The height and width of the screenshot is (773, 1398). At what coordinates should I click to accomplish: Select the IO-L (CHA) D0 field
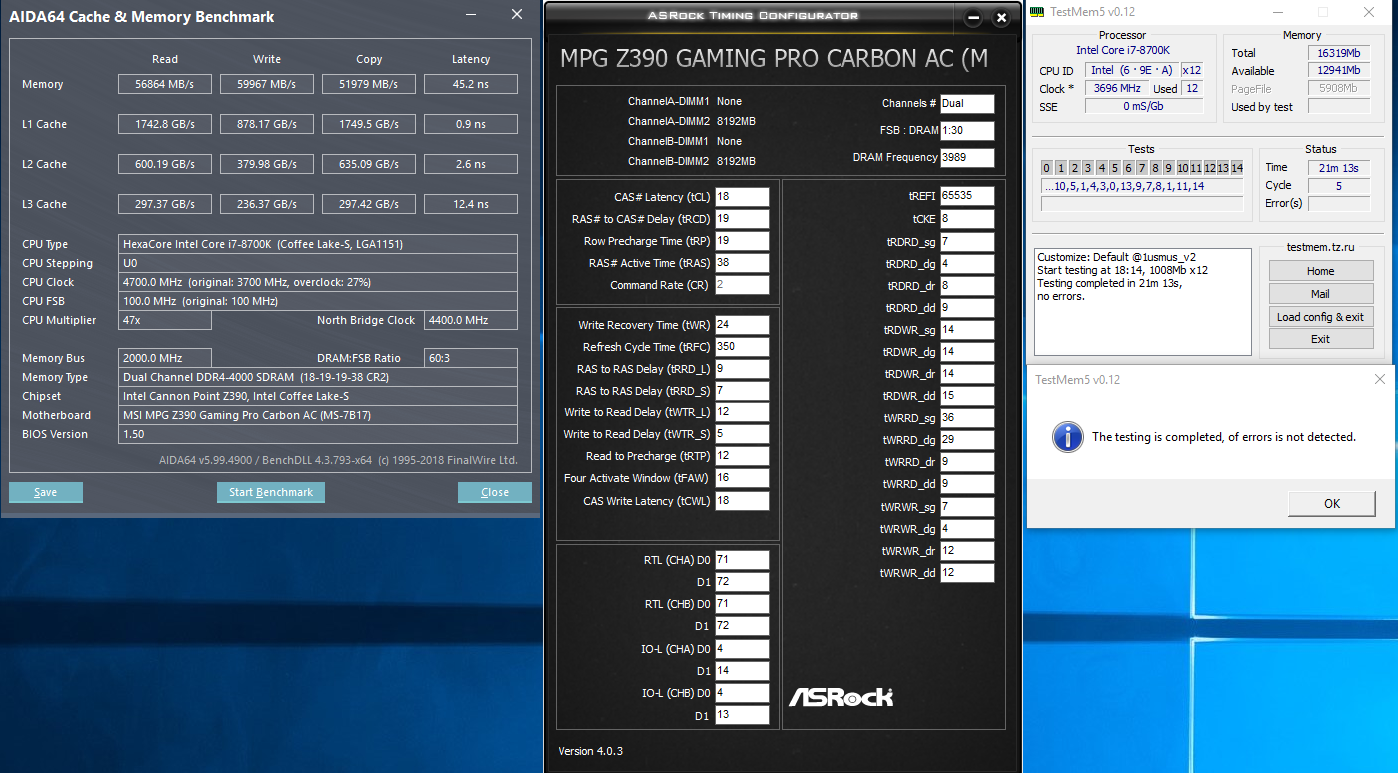742,649
